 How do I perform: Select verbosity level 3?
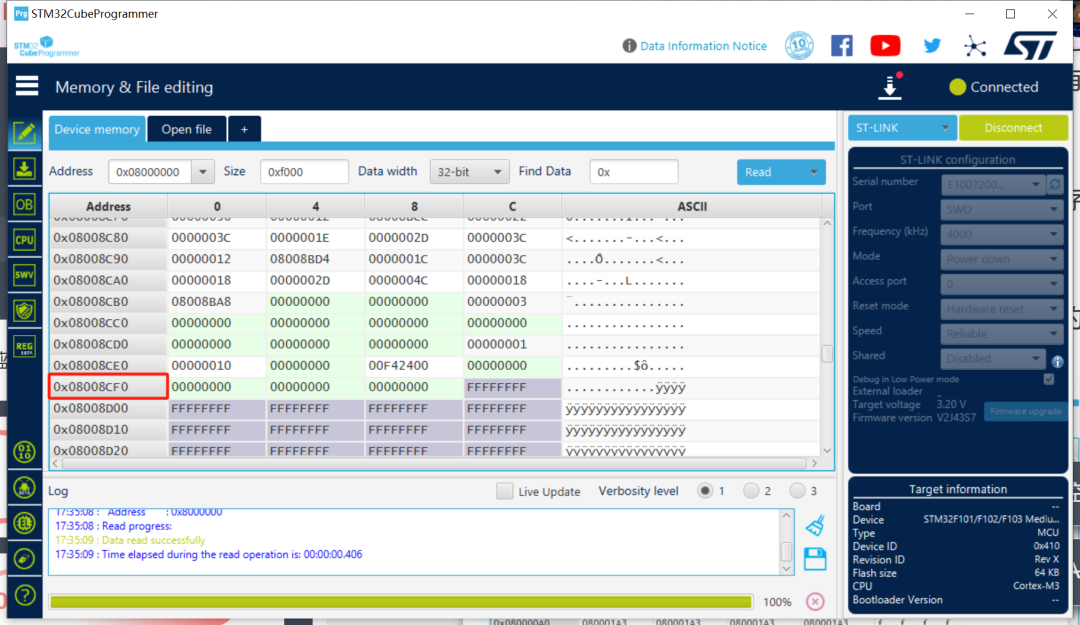coord(797,491)
